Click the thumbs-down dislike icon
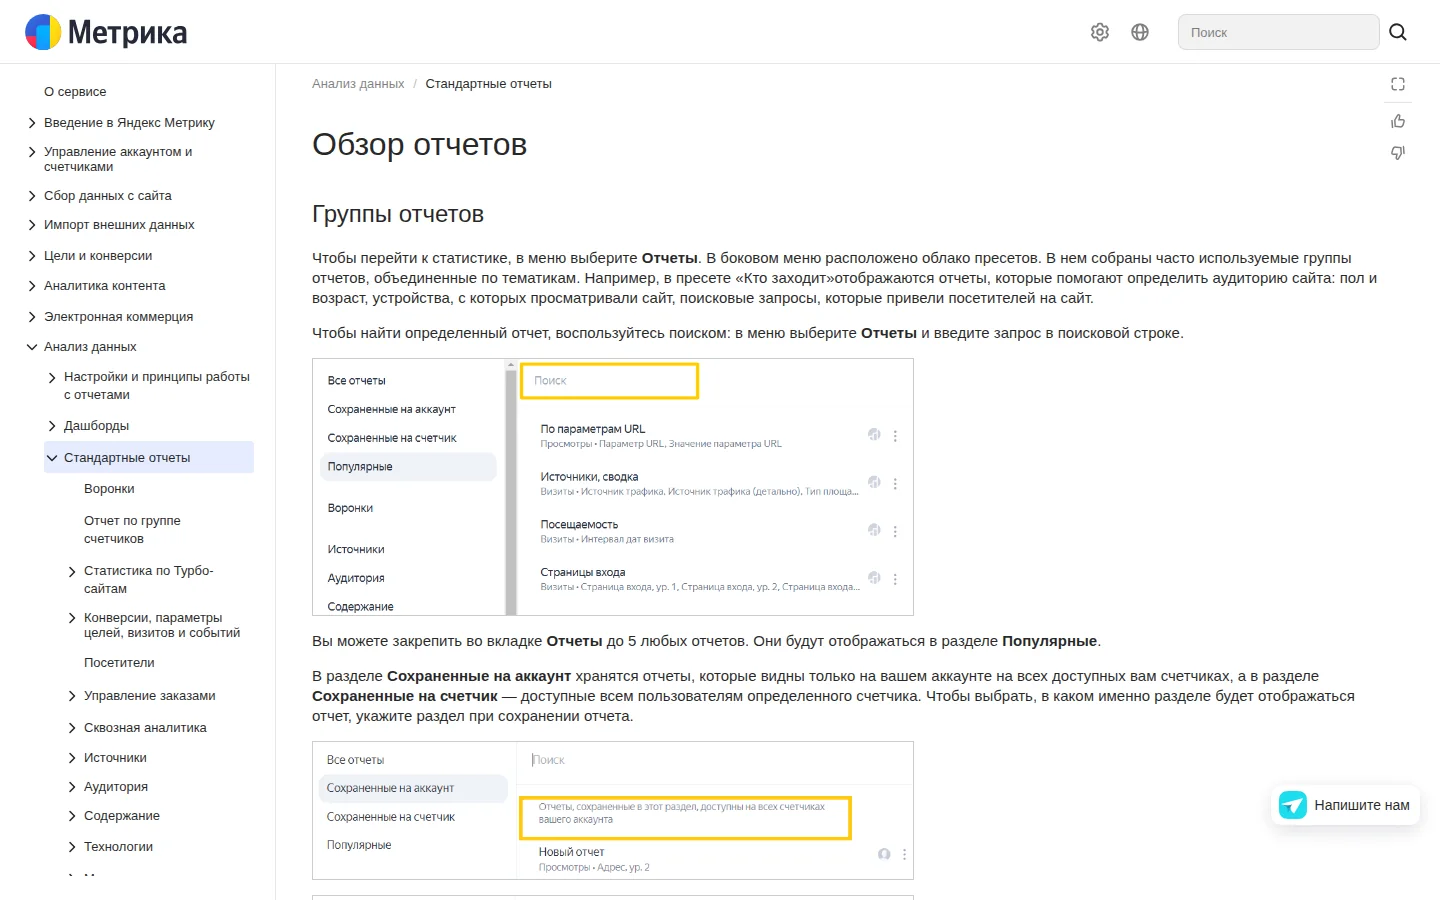This screenshot has width=1440, height=900. coord(1398,153)
